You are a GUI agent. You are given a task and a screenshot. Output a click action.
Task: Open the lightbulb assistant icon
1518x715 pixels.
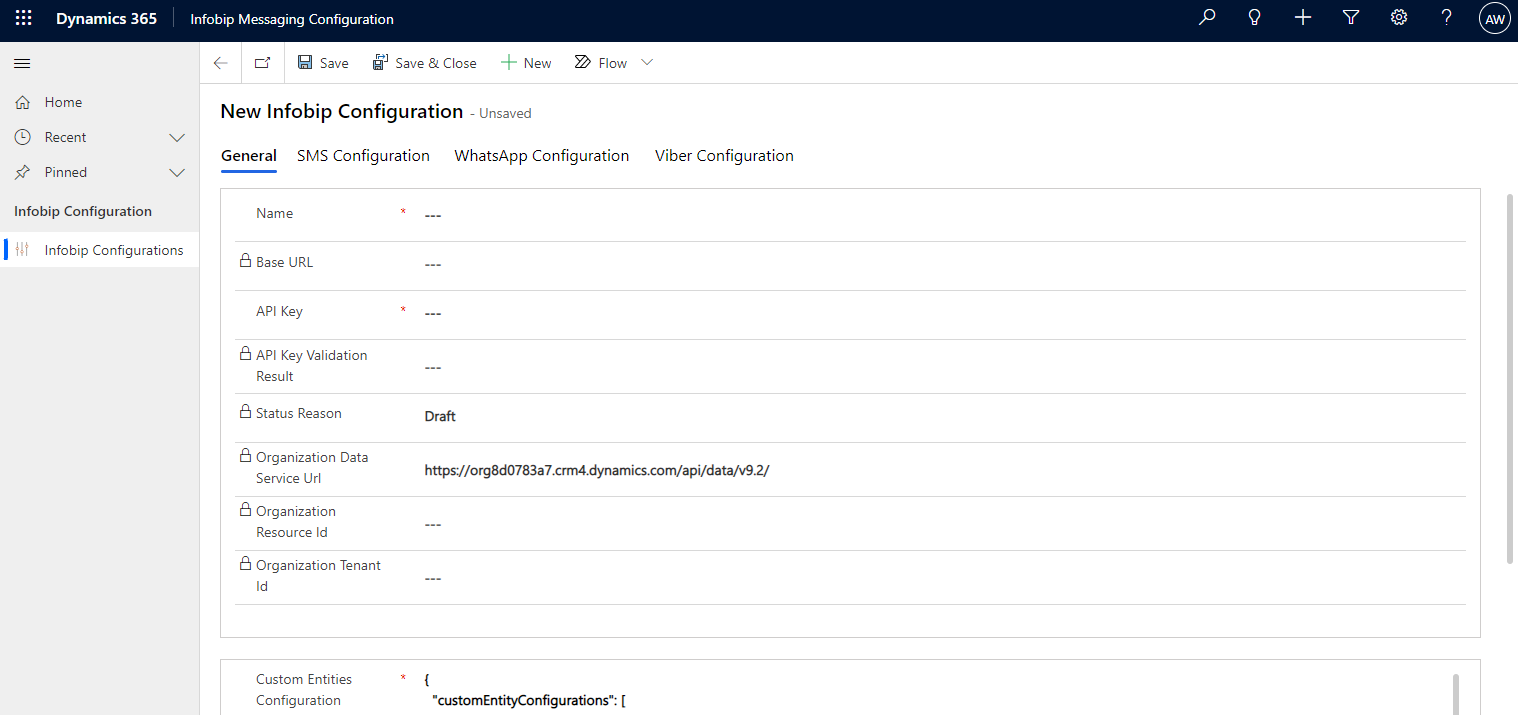(x=1255, y=18)
